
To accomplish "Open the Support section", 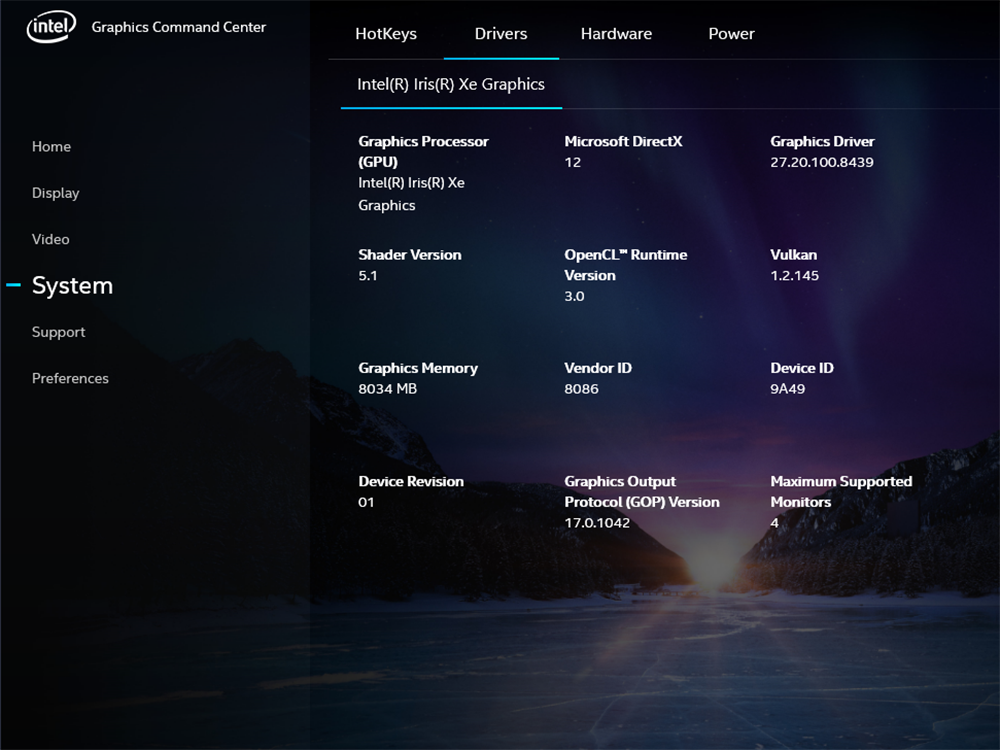I will 58,332.
